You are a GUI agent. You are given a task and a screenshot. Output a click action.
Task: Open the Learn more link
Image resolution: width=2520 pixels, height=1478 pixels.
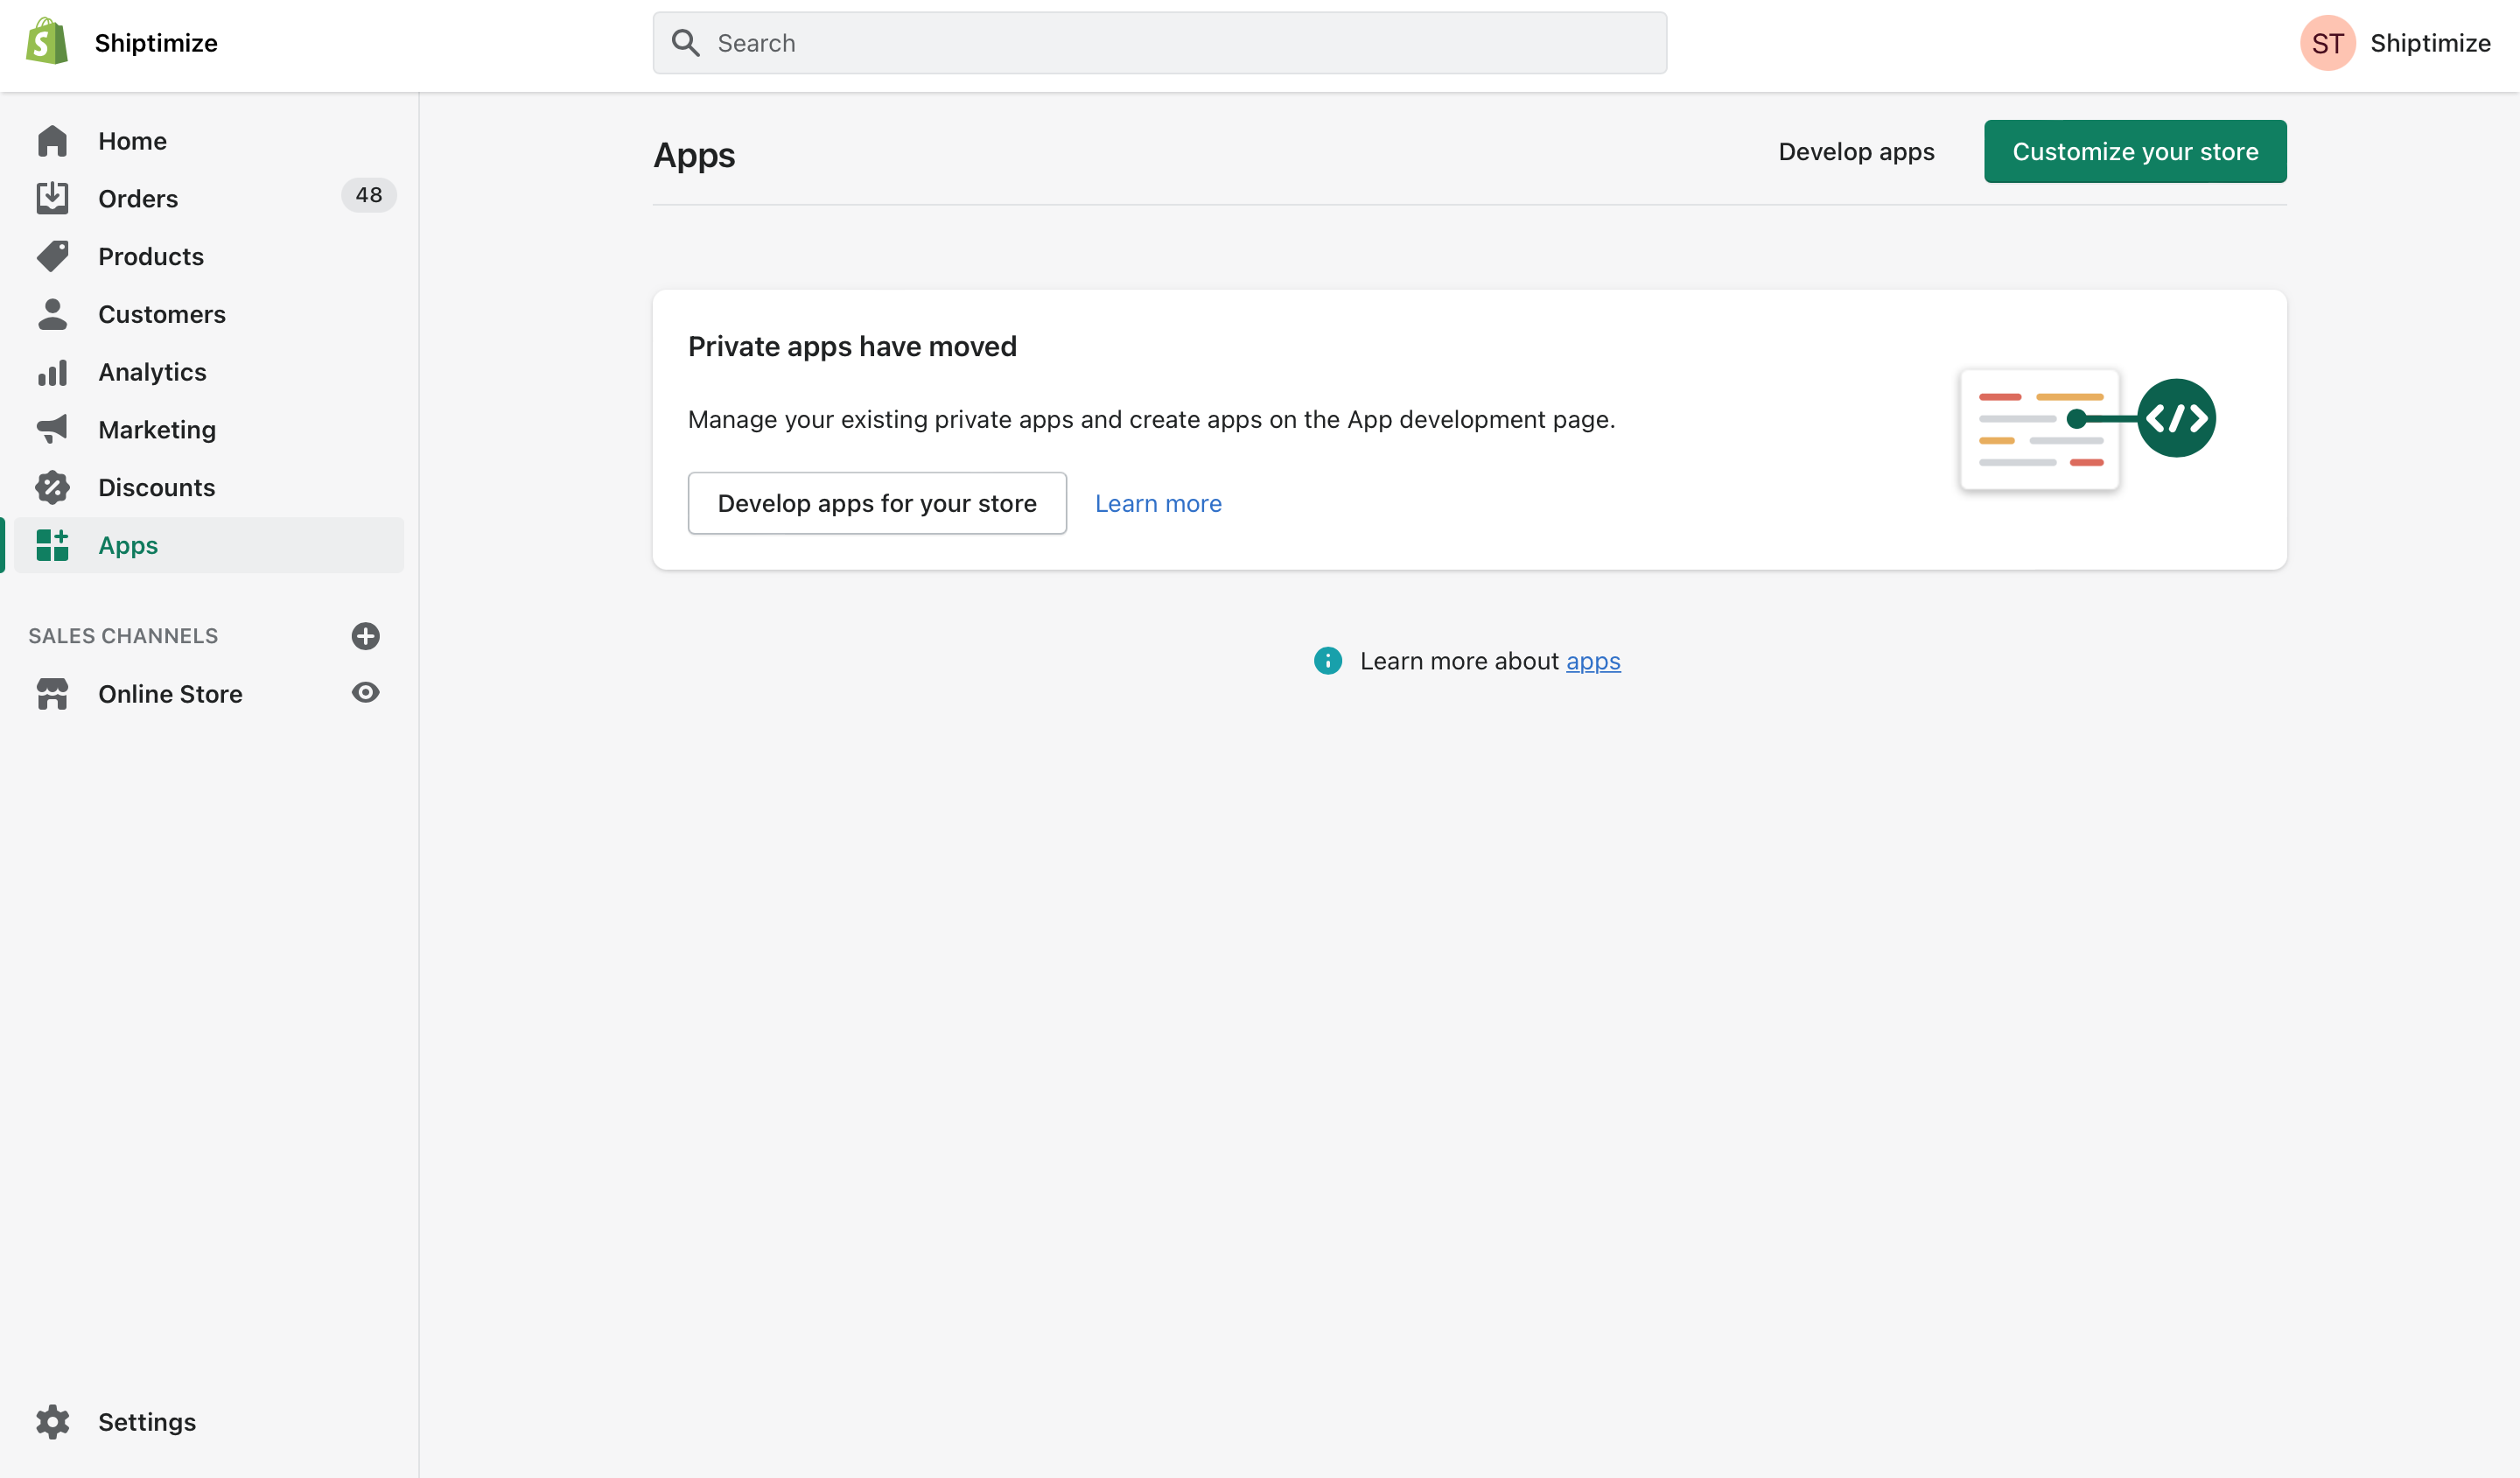[x=1158, y=503]
